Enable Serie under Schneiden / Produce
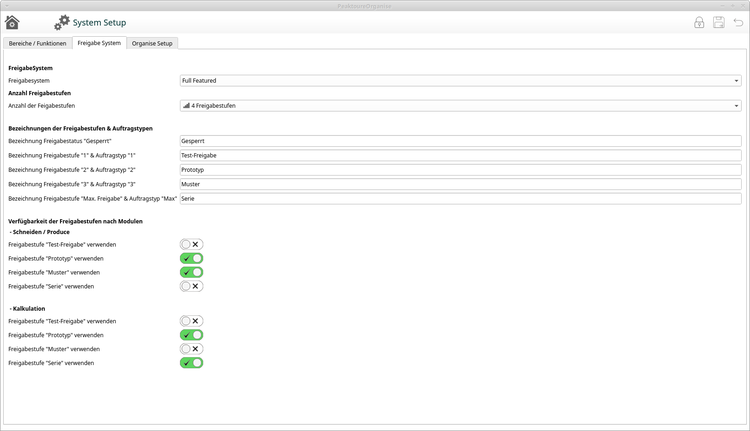Screen dimensions: 750x431 [x=191, y=286]
